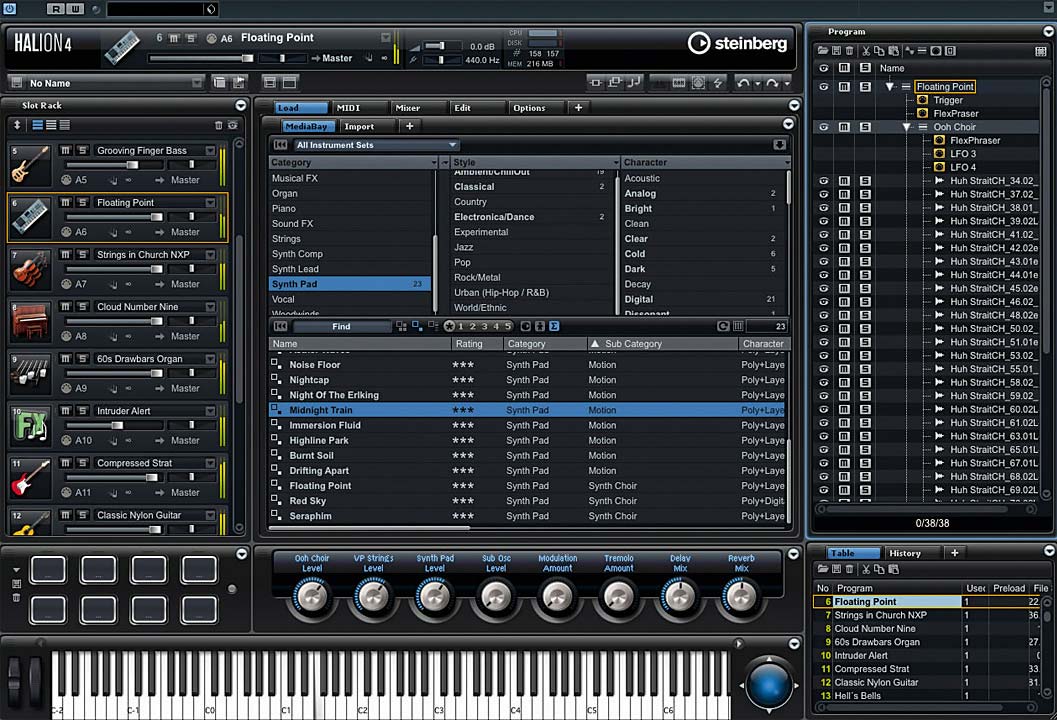Click the Steinberg logo
This screenshot has width=1057, height=720.
(x=737, y=43)
